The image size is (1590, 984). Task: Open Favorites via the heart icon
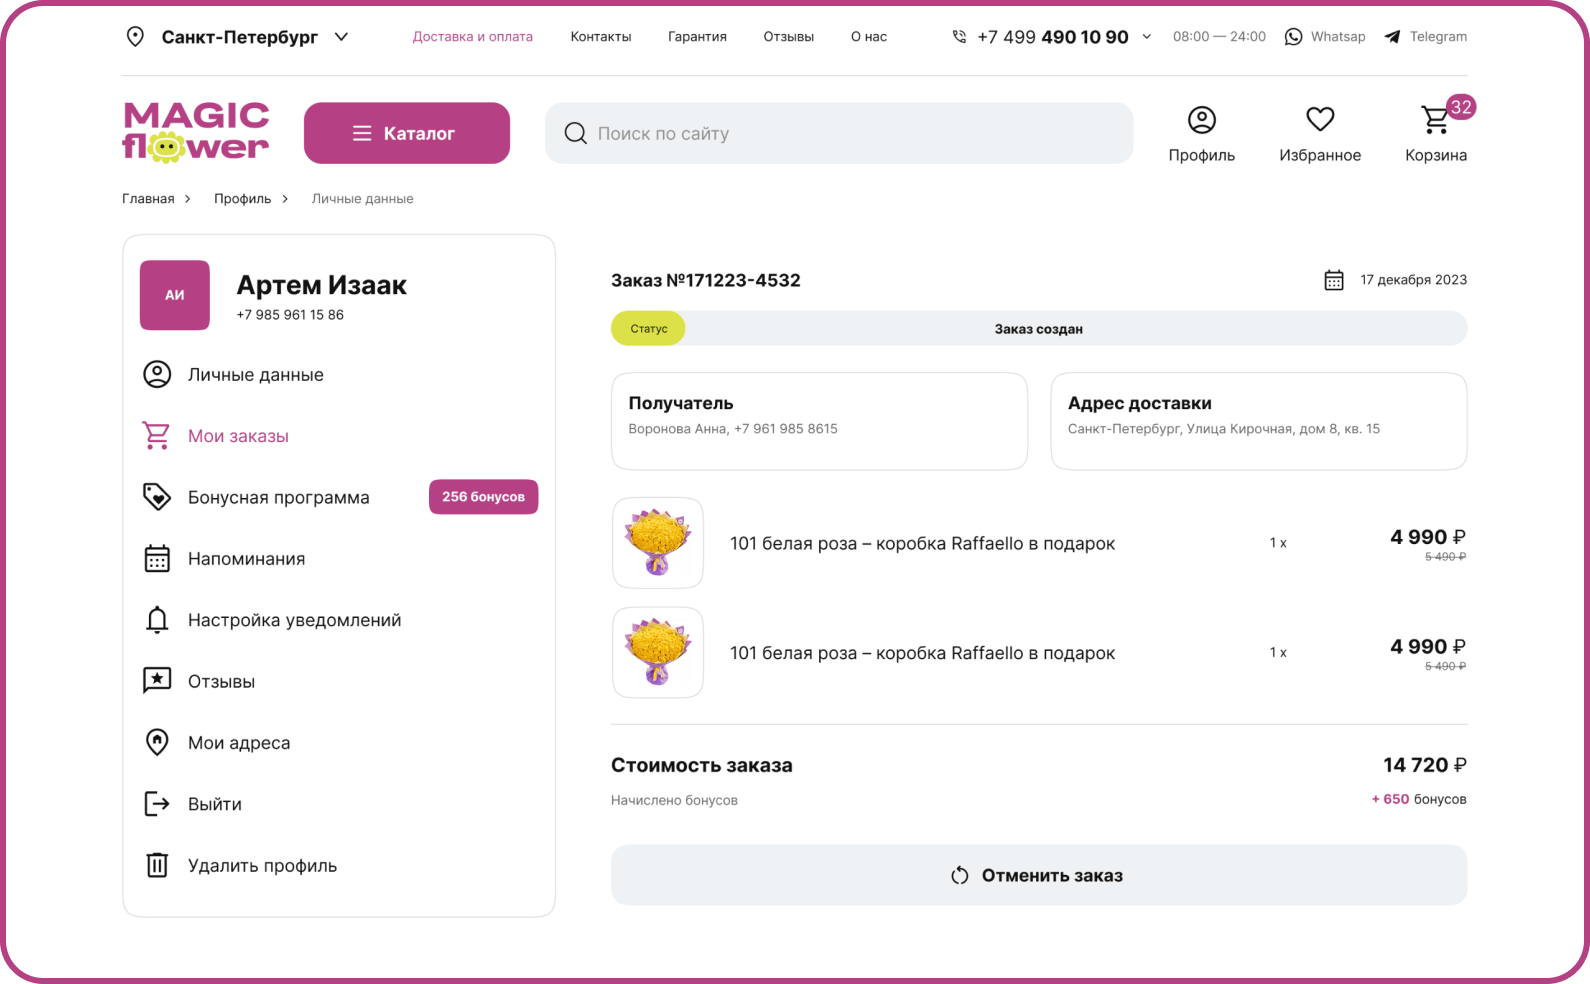[x=1320, y=119]
